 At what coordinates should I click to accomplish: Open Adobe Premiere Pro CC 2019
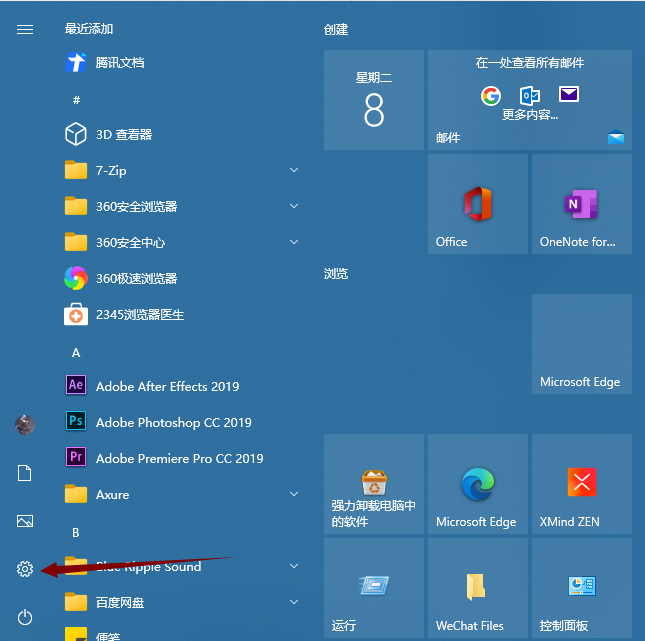tap(179, 458)
